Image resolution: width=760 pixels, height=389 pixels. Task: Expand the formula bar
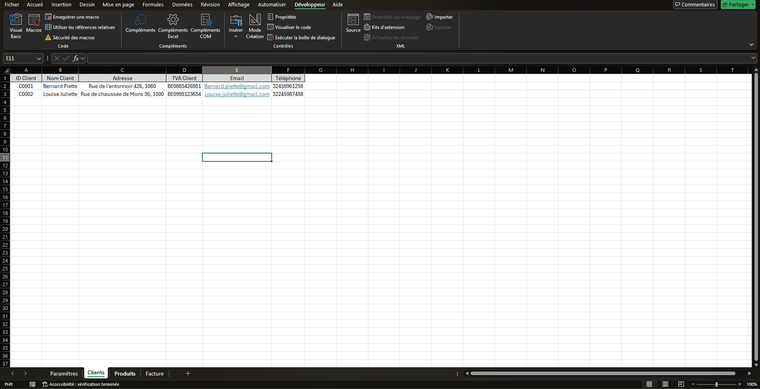pyautogui.click(x=753, y=59)
